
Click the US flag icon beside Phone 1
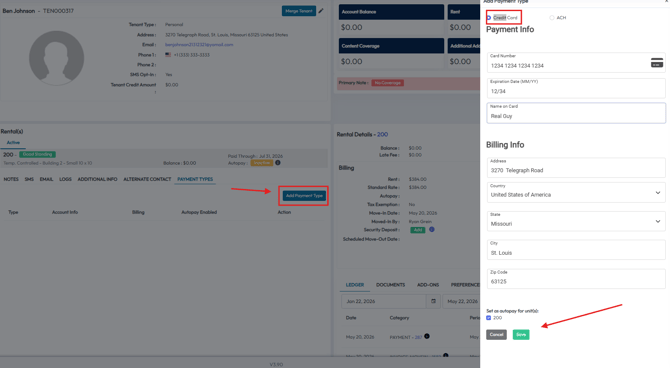pos(168,55)
